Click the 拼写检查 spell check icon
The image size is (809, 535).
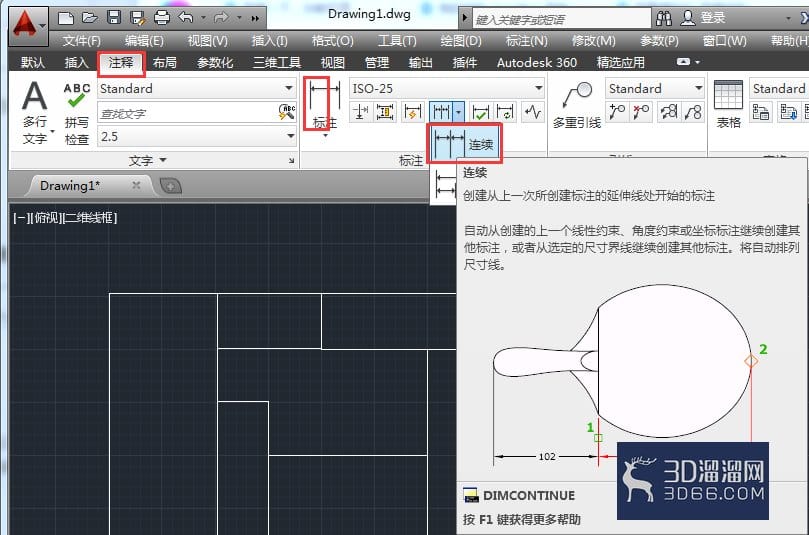click(76, 114)
